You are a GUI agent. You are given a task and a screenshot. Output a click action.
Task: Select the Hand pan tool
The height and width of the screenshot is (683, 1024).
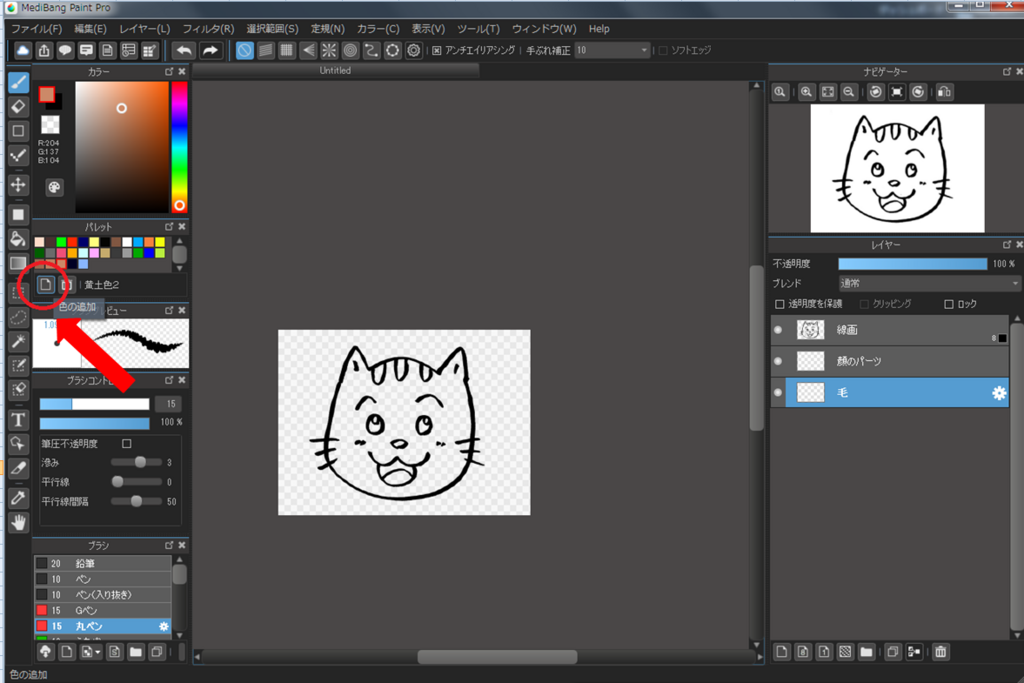pos(18,522)
